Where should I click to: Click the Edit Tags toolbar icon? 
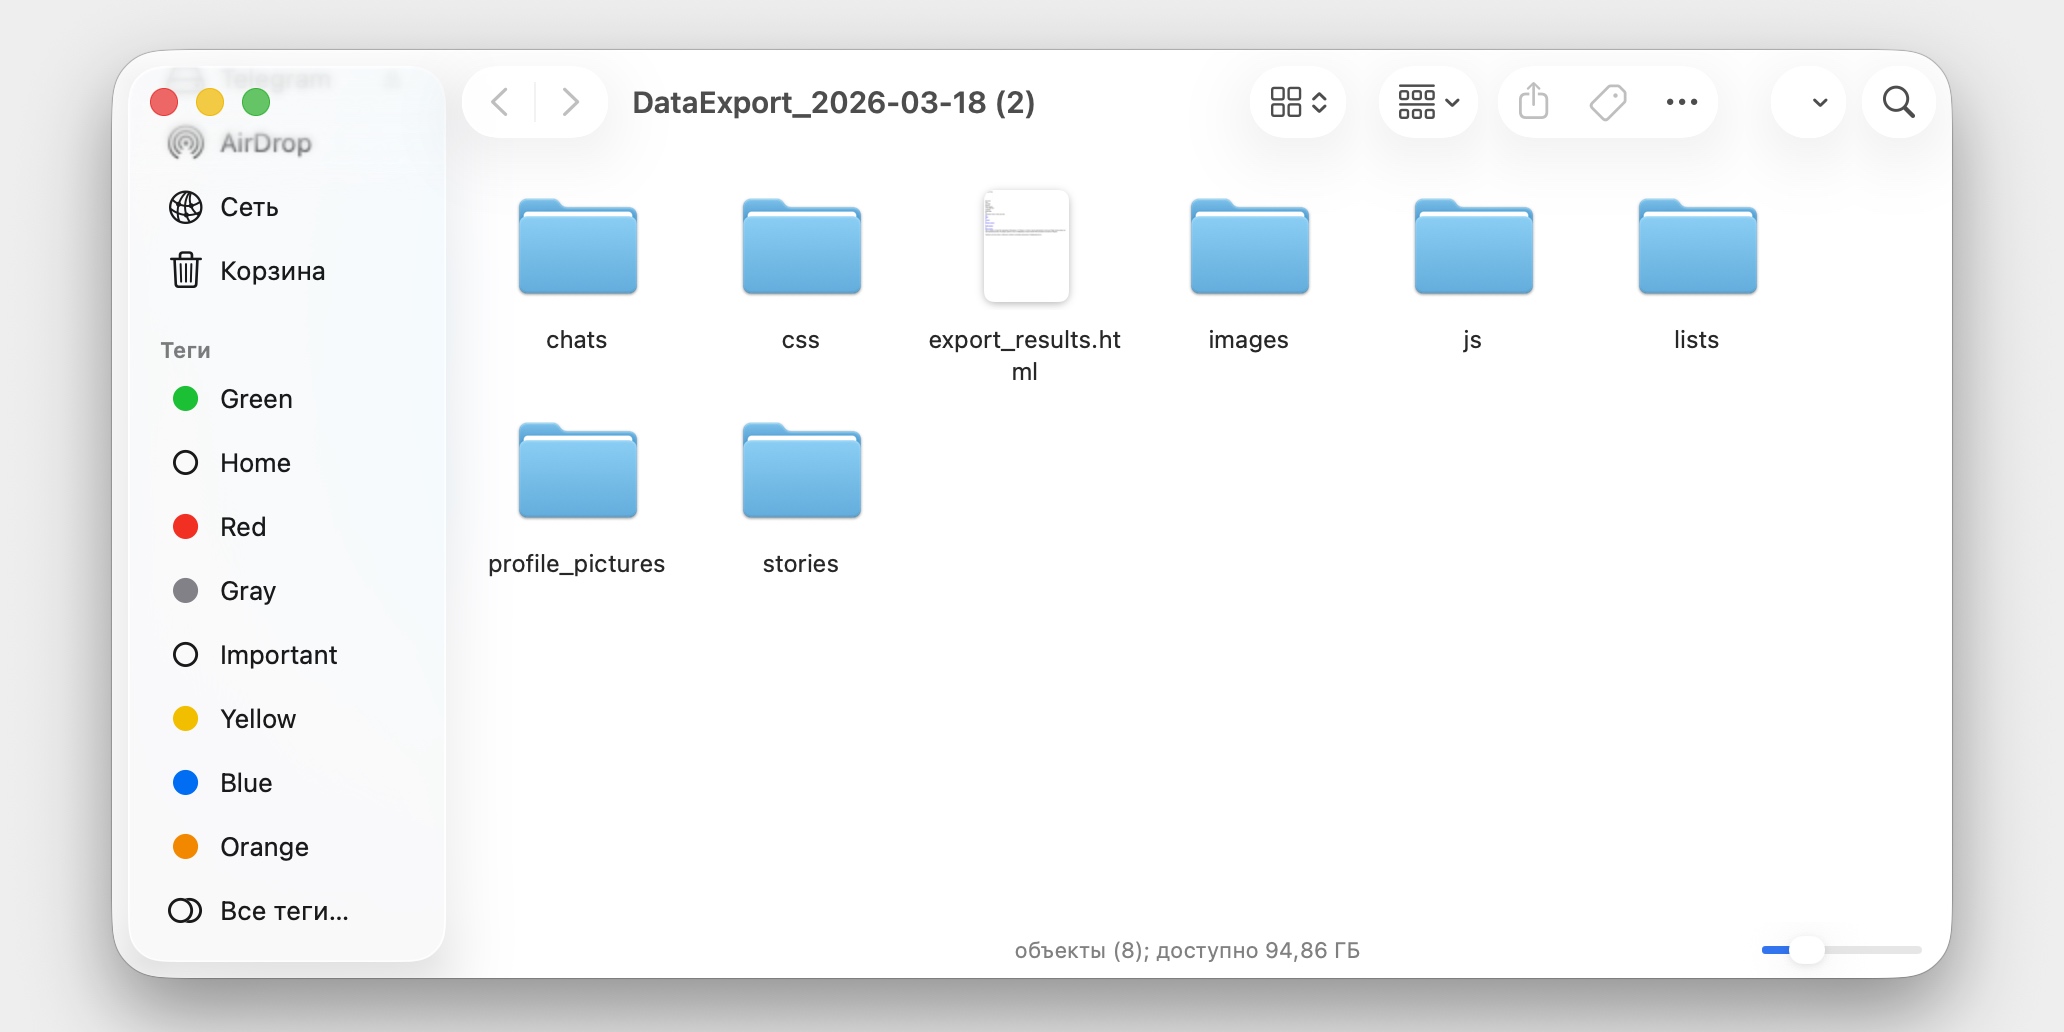[x=1608, y=102]
